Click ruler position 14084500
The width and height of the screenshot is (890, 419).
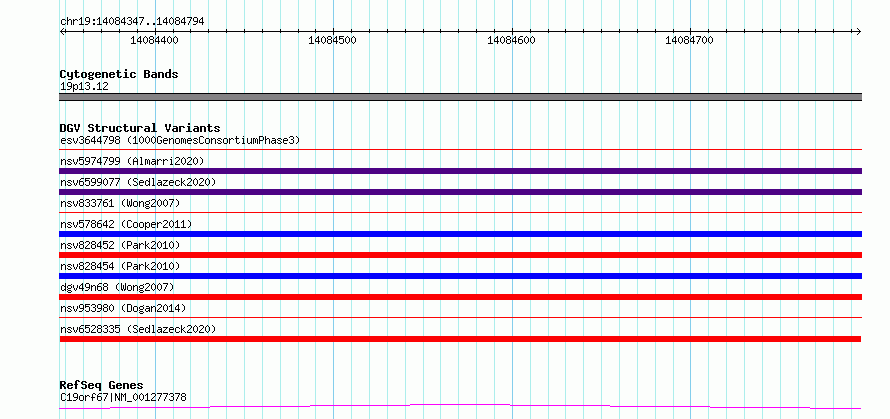[x=333, y=40]
